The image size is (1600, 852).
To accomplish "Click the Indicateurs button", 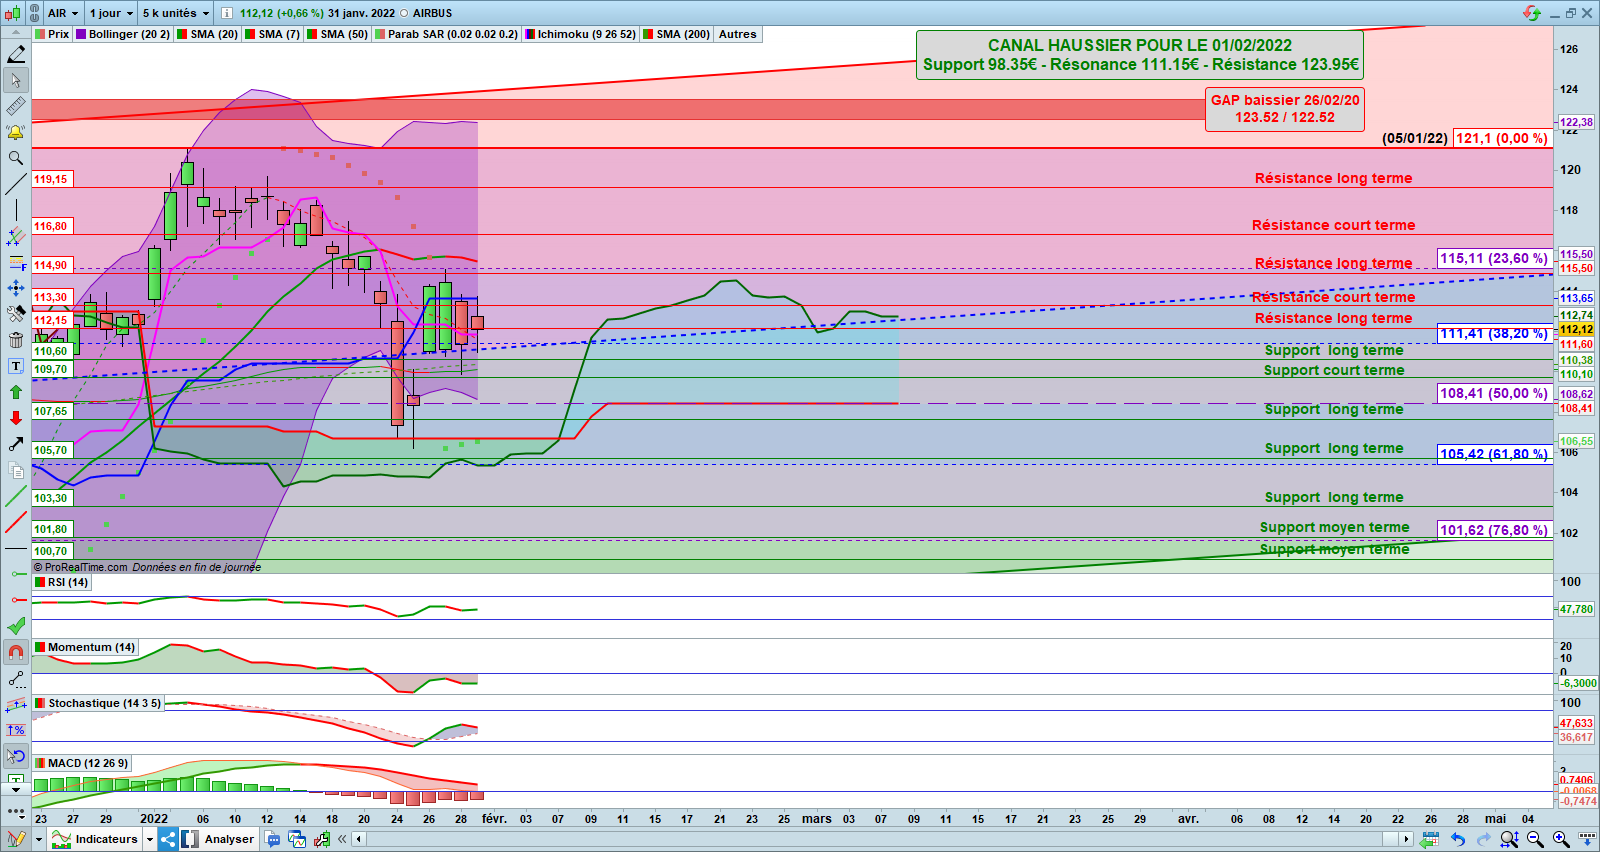I will click(x=96, y=839).
